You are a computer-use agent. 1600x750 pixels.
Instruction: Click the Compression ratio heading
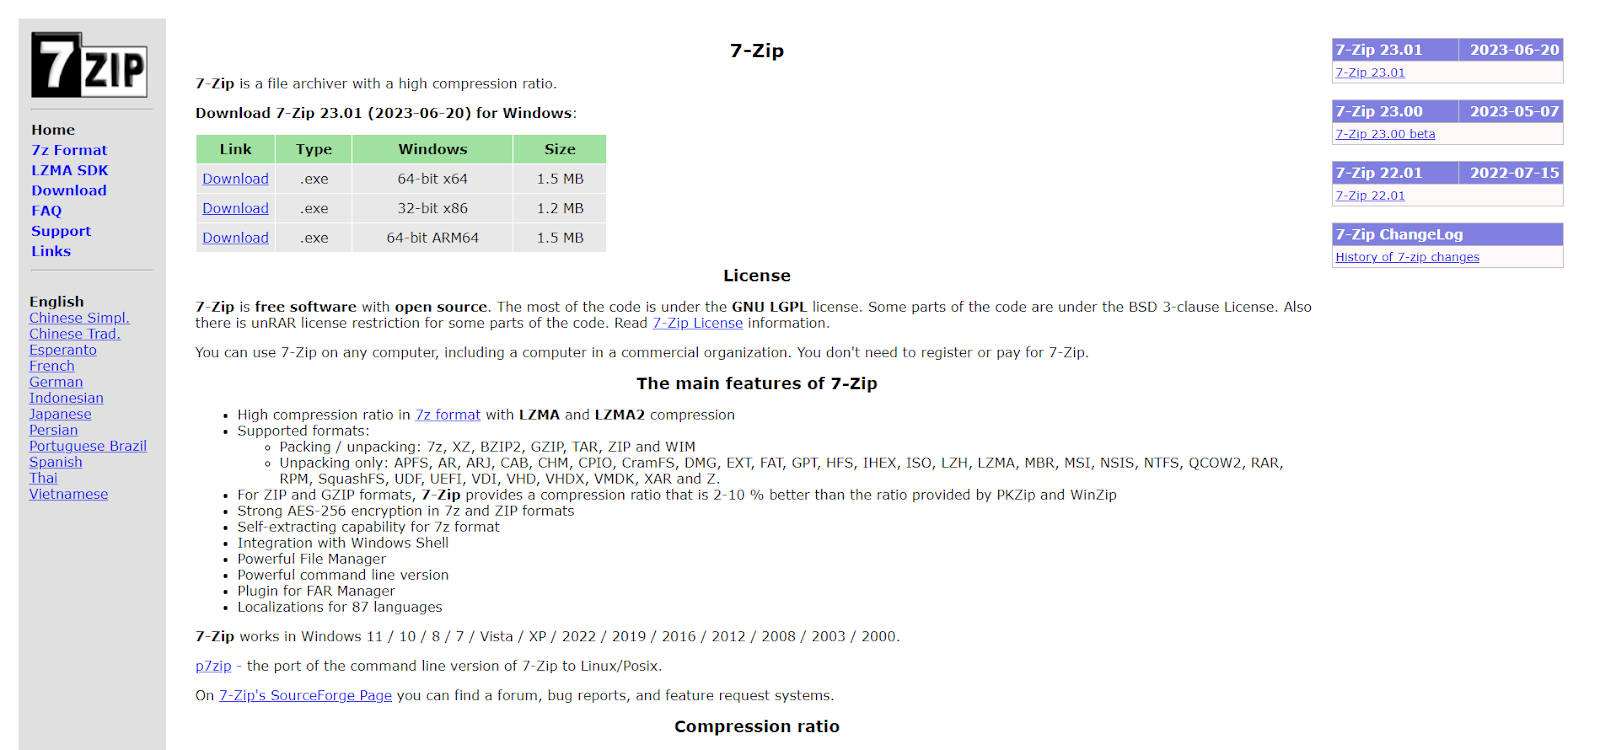point(757,727)
